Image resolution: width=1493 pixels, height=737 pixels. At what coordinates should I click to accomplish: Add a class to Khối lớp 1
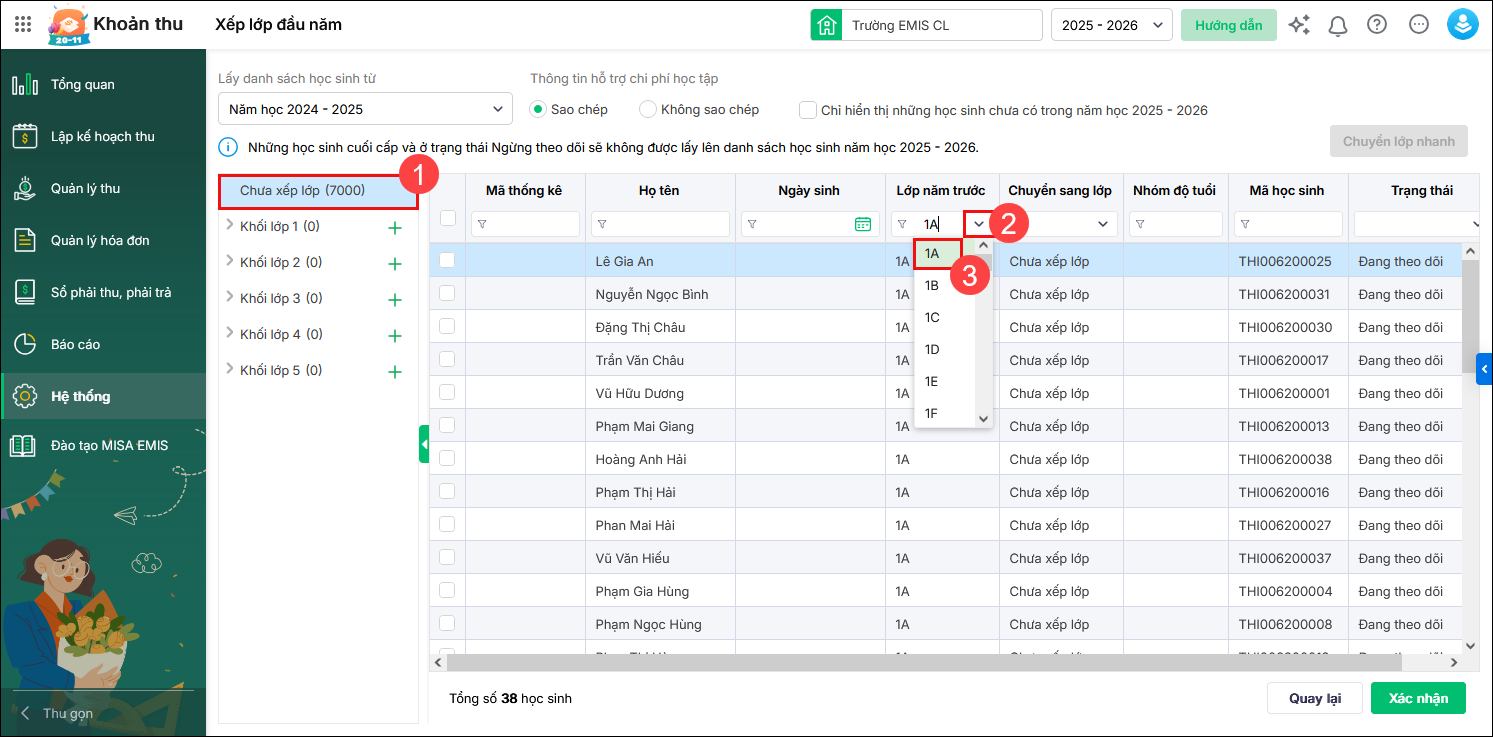click(395, 228)
